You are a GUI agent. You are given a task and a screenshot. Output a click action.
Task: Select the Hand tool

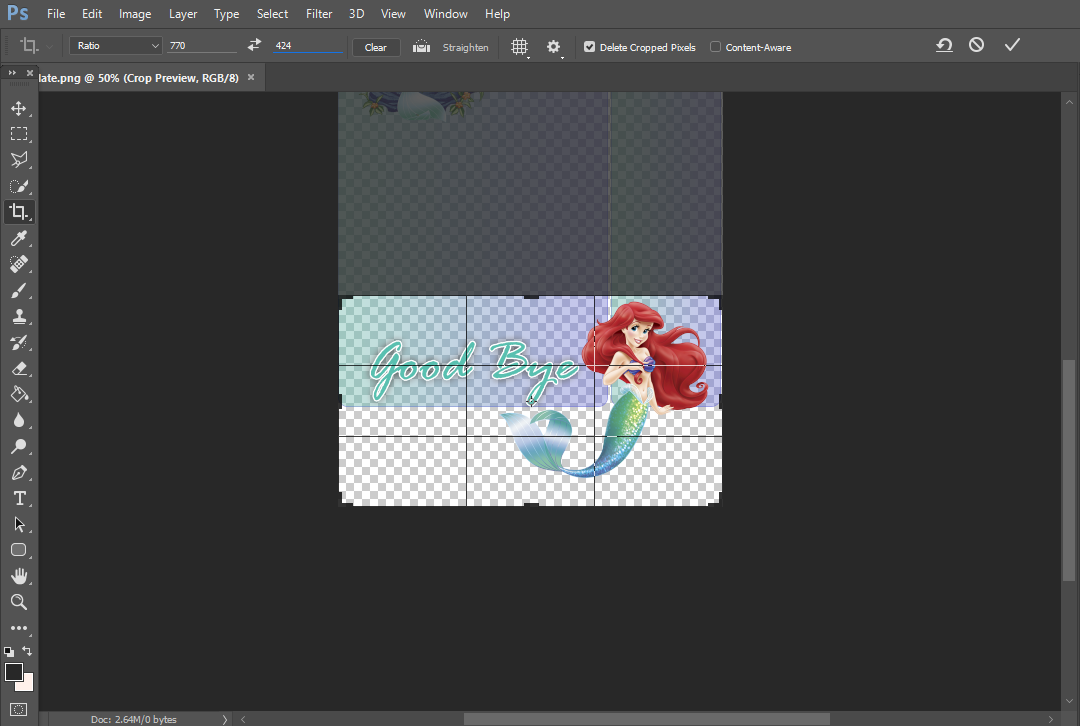[19, 576]
